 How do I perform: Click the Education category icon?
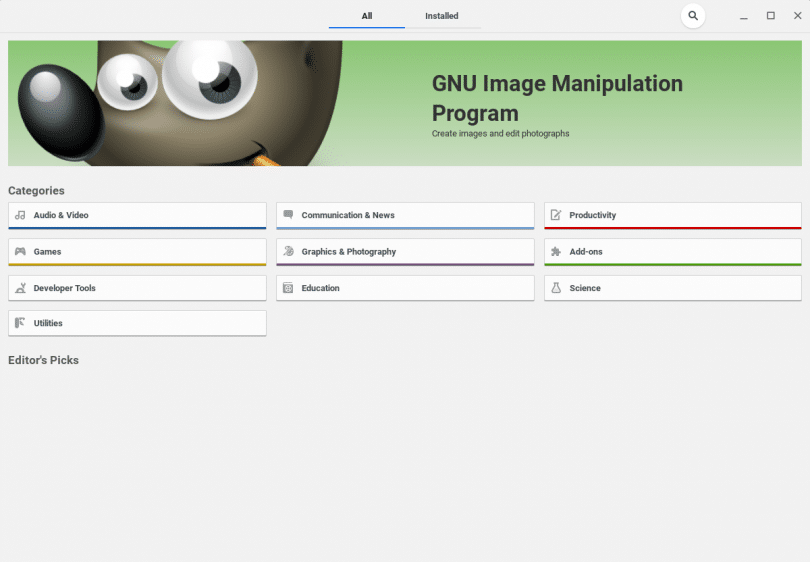[x=288, y=288]
